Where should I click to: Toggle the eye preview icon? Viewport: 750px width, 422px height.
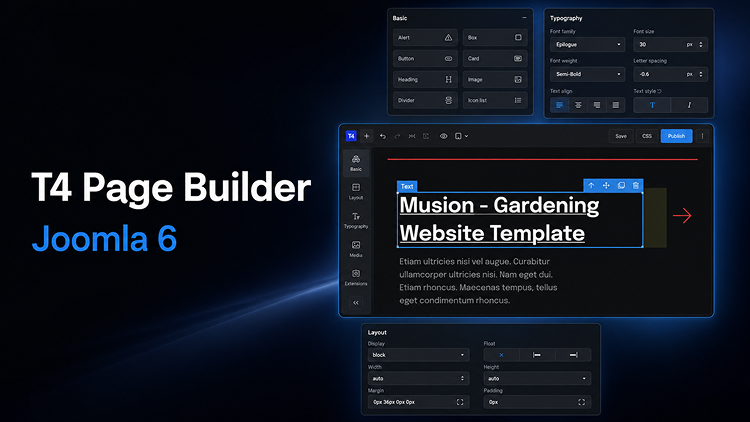click(444, 136)
